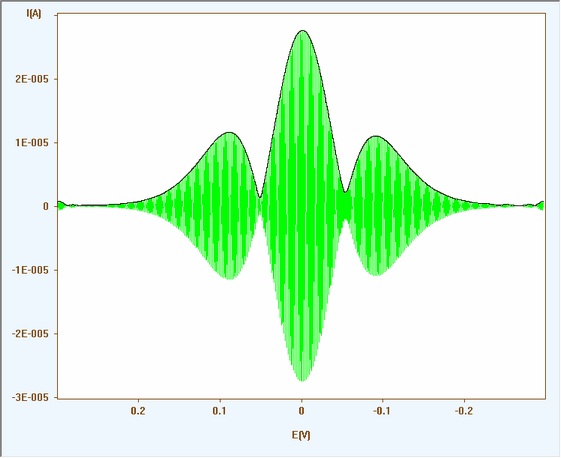Click the top of the peak near 0.1 V
Viewport: 561px width, 458px height.
(229, 133)
